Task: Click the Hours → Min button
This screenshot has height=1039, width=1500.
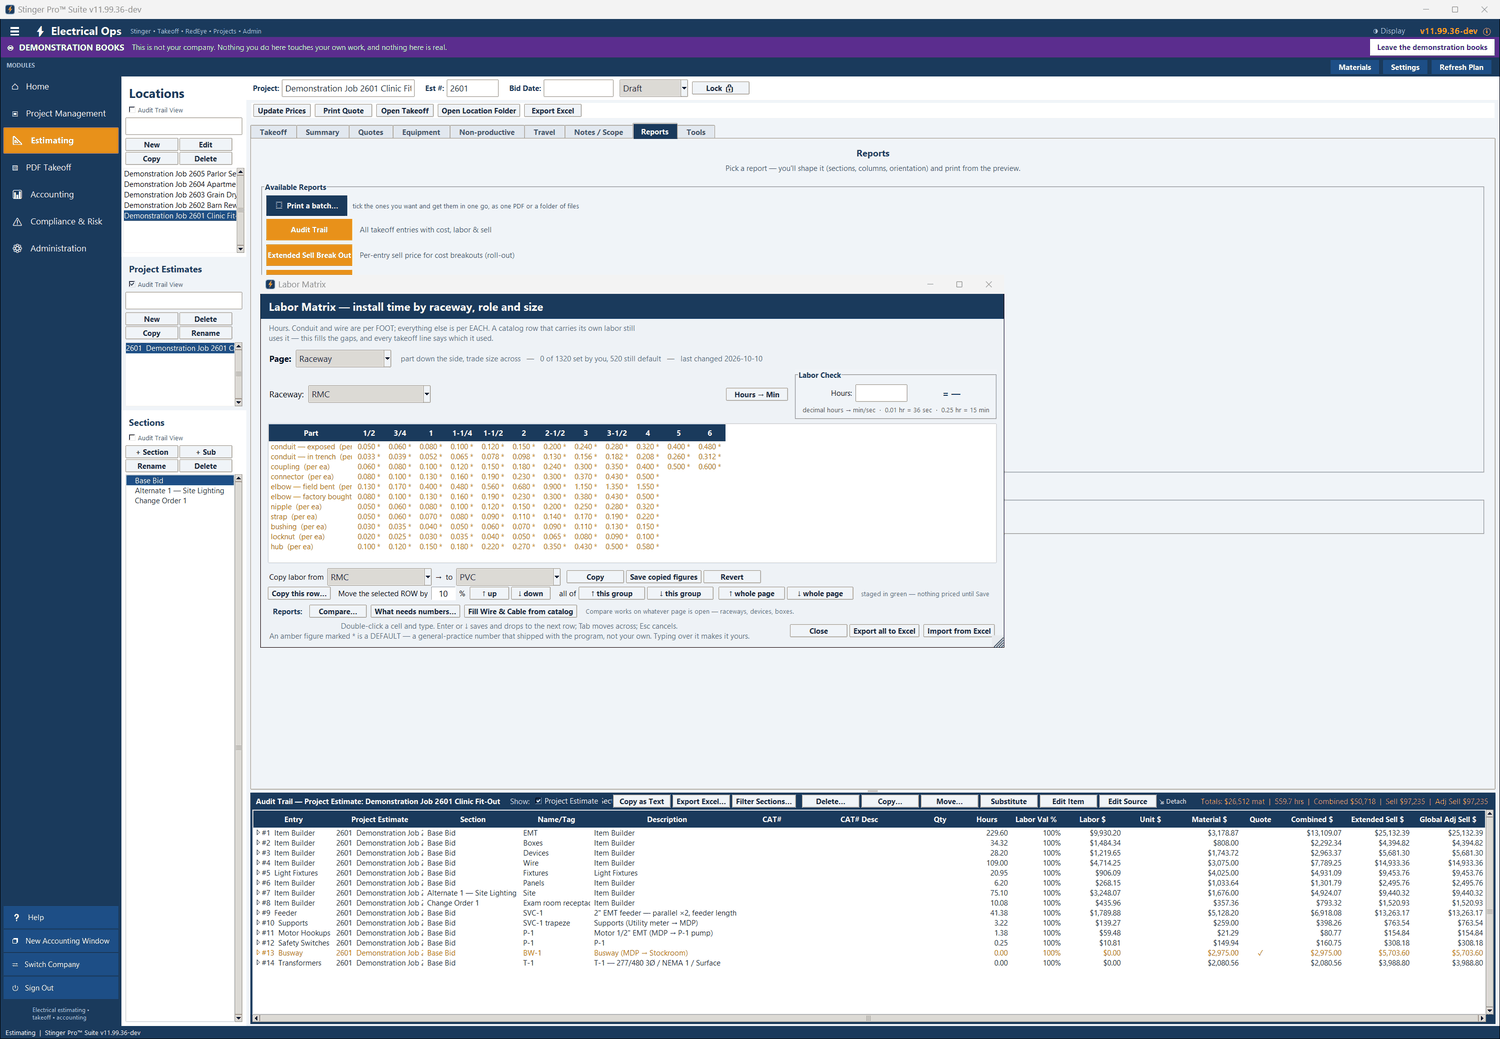Action: click(x=757, y=395)
